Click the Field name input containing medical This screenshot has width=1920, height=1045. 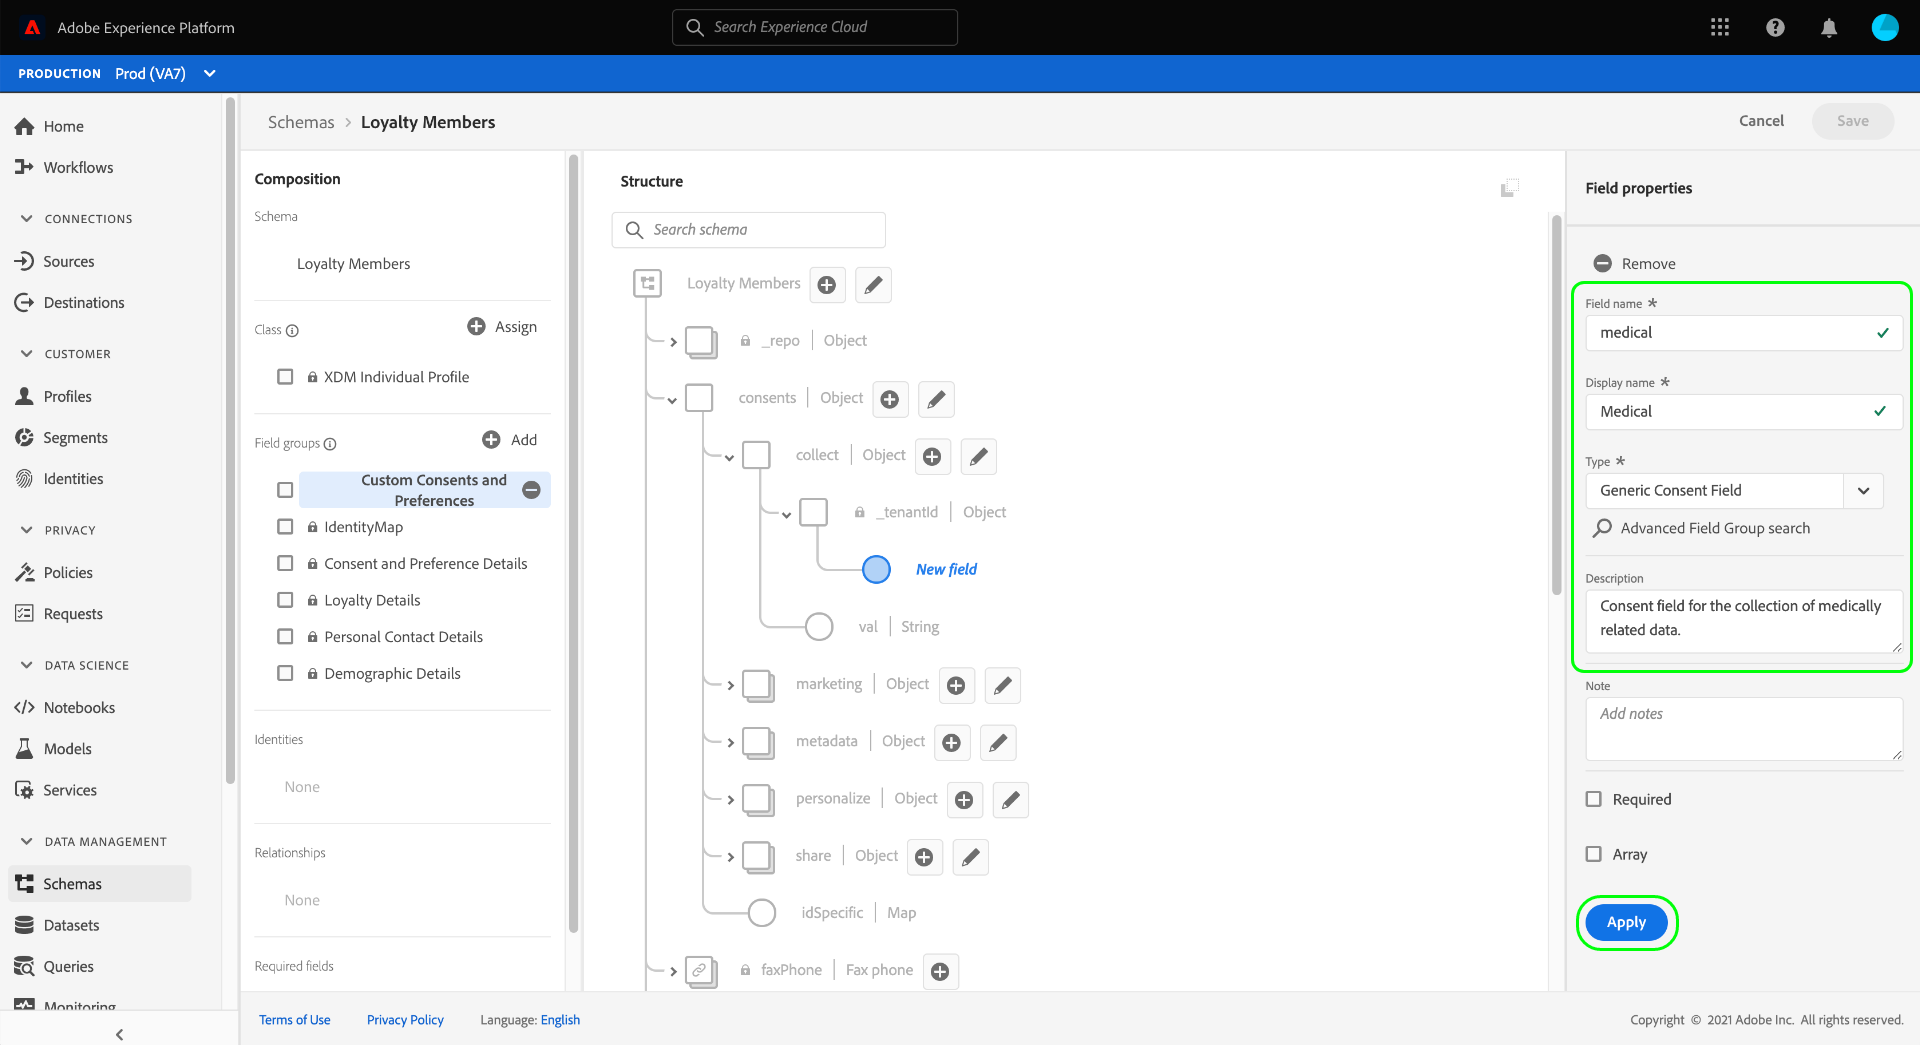1743,333
